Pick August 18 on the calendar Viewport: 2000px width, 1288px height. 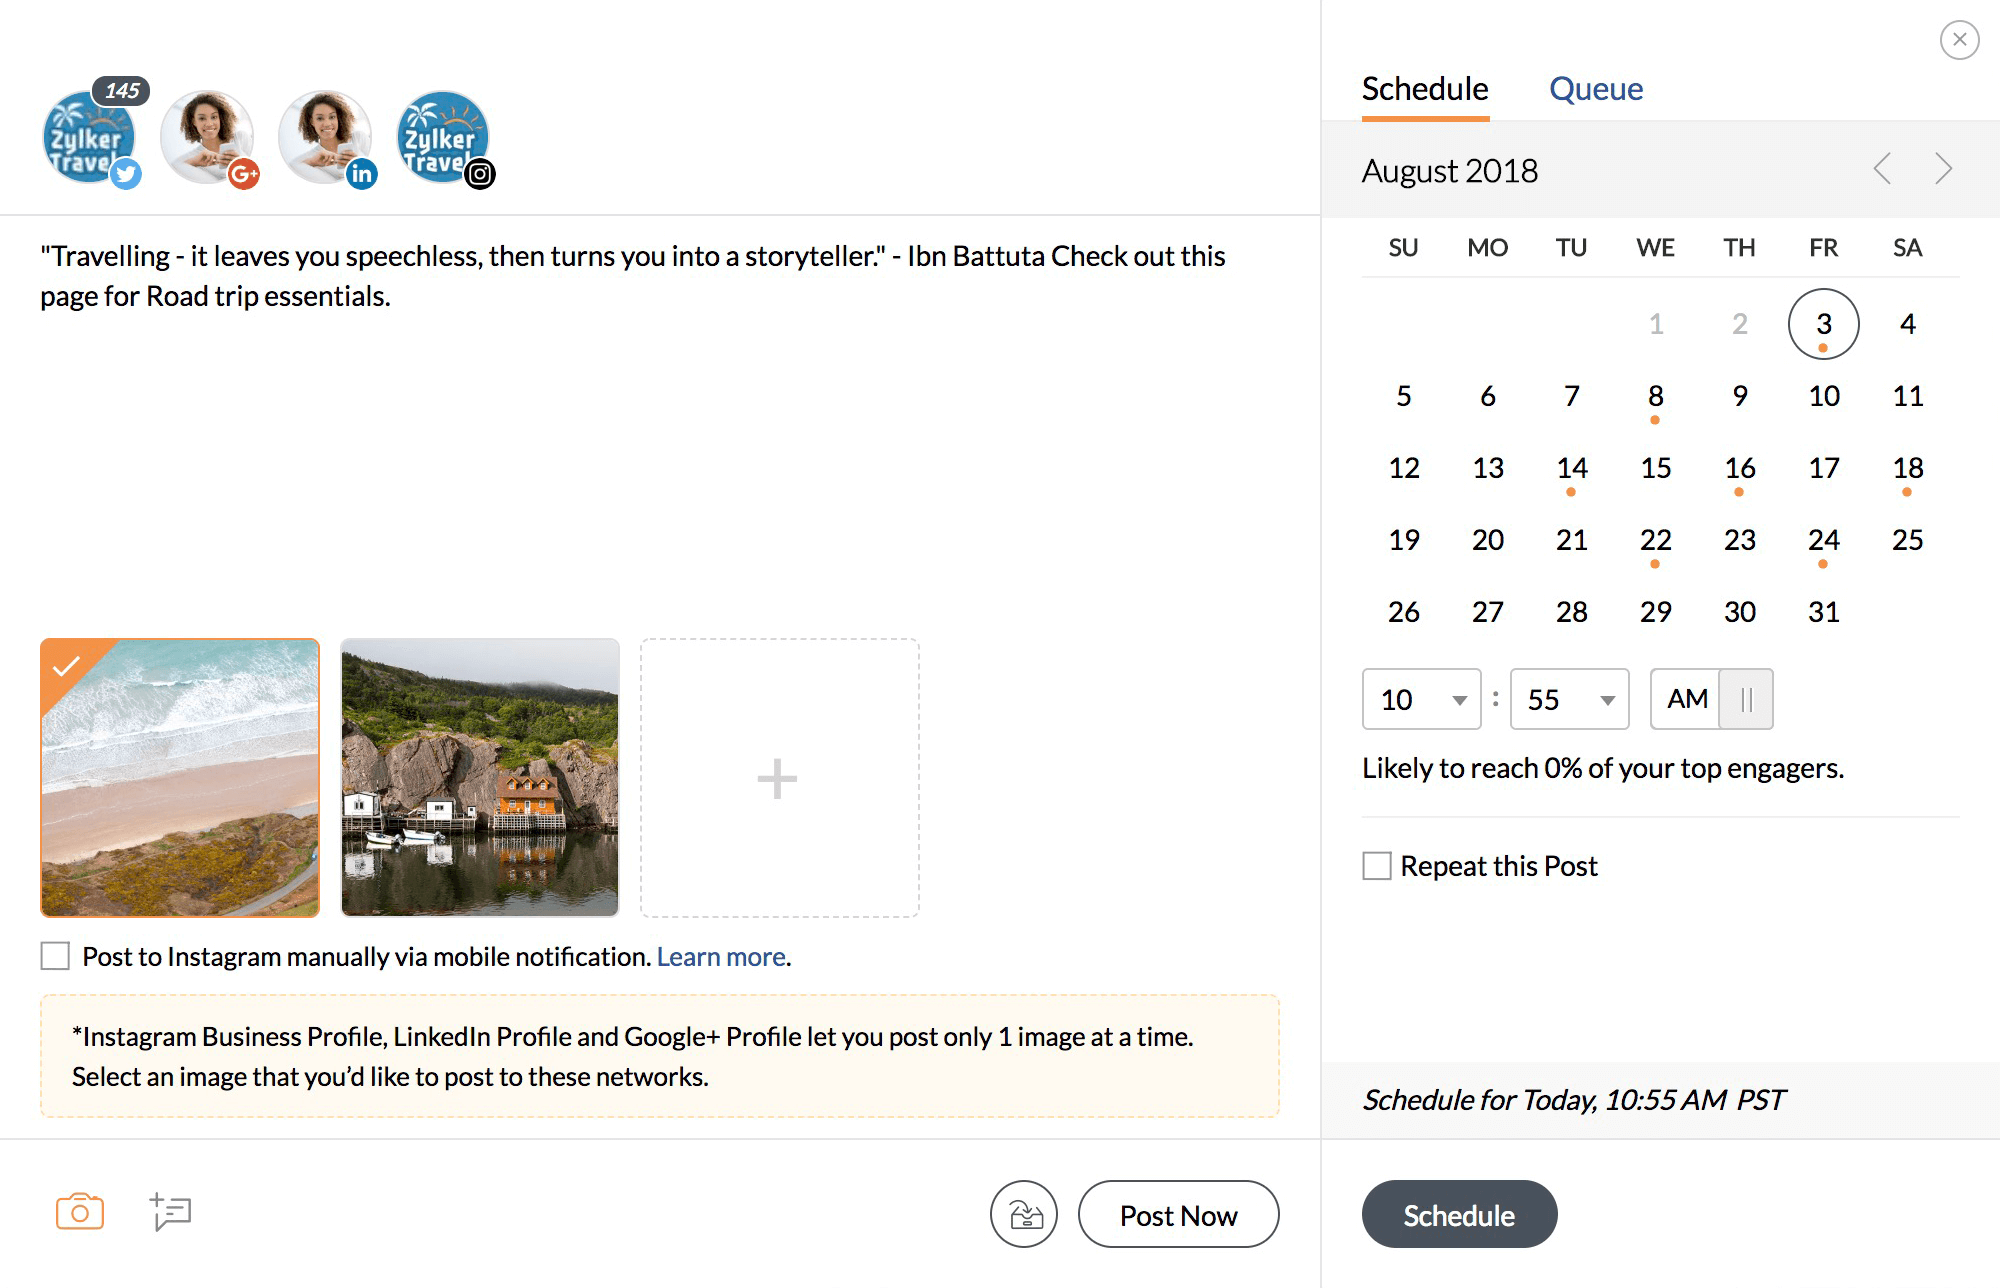1908,468
